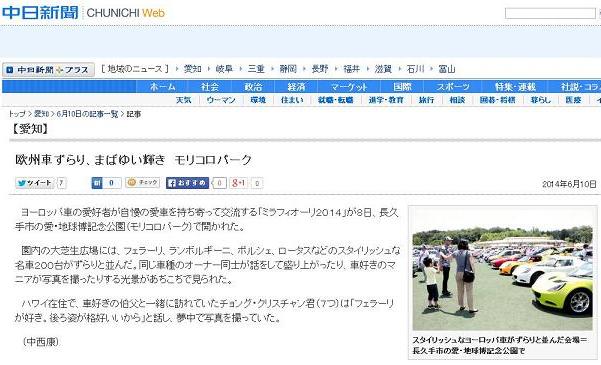Click the Twitter ツイート button

click(34, 183)
